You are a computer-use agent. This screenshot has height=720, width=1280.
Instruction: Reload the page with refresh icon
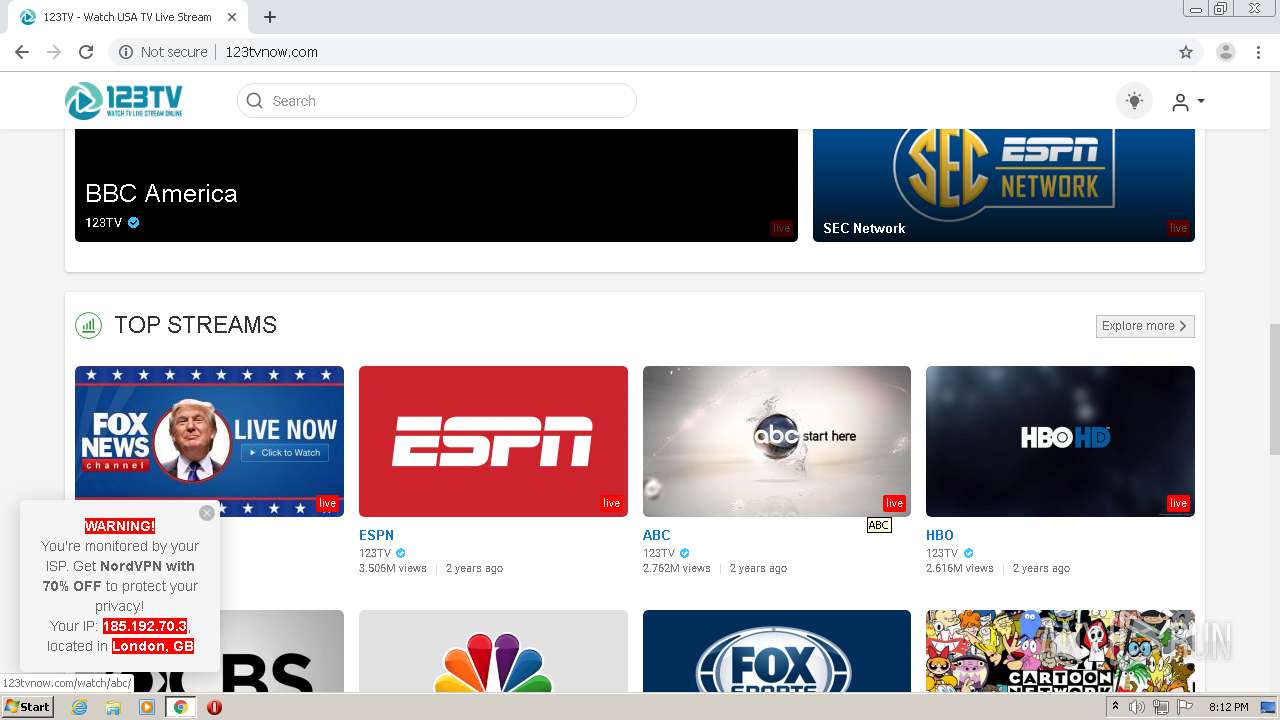click(x=86, y=52)
